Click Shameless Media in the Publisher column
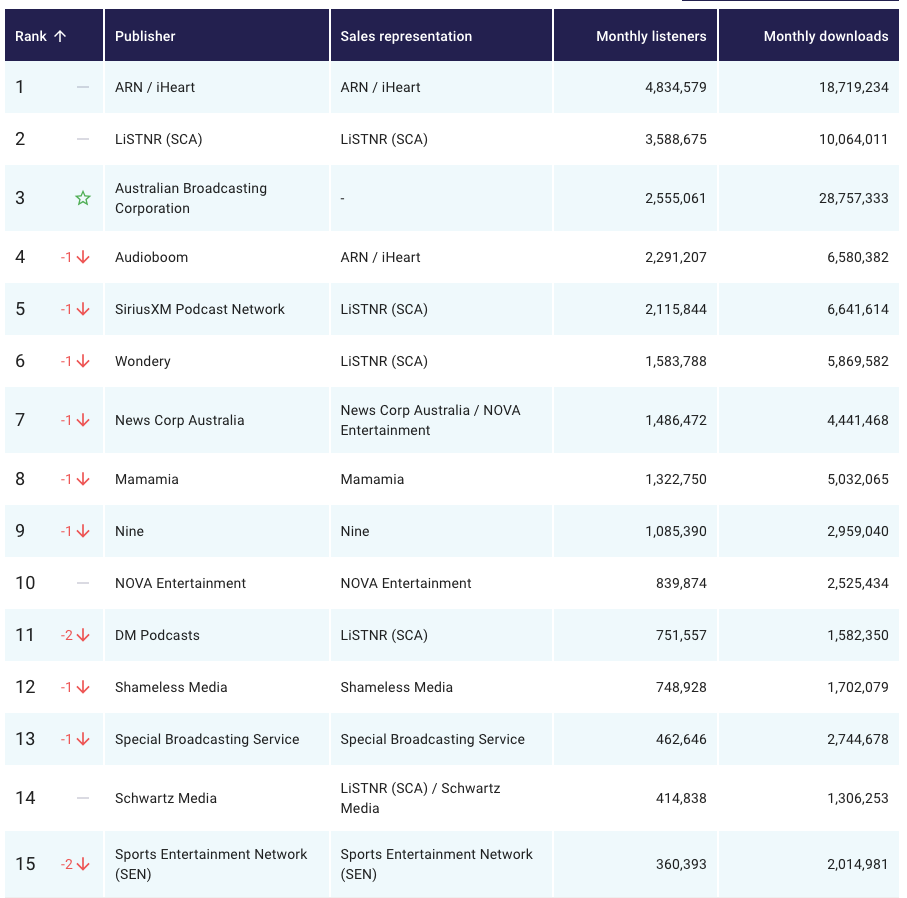Viewport: 907px width, 898px height. click(x=171, y=688)
